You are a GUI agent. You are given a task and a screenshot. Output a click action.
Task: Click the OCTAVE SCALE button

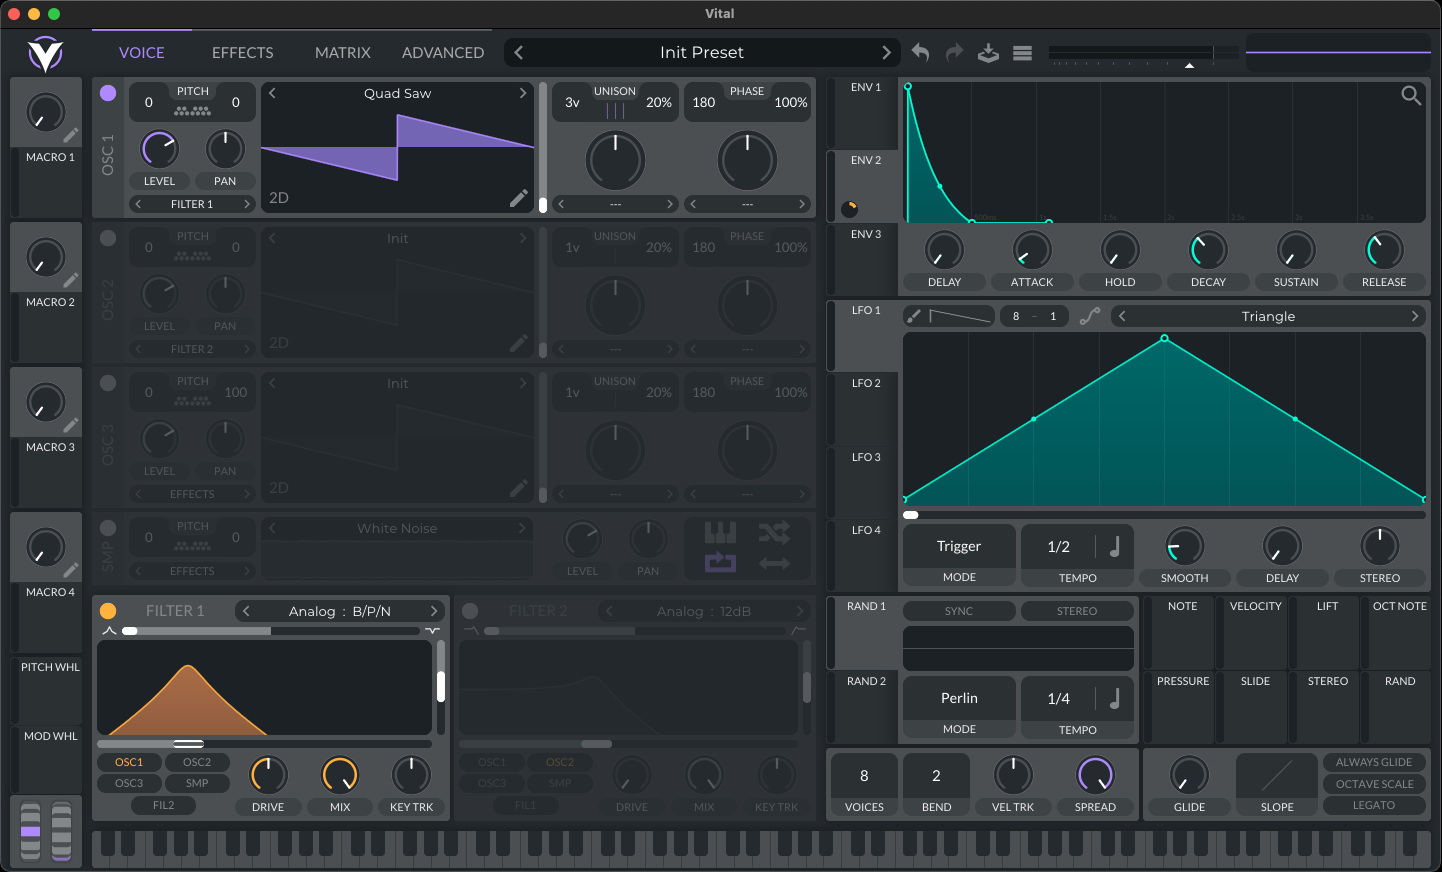(1374, 784)
